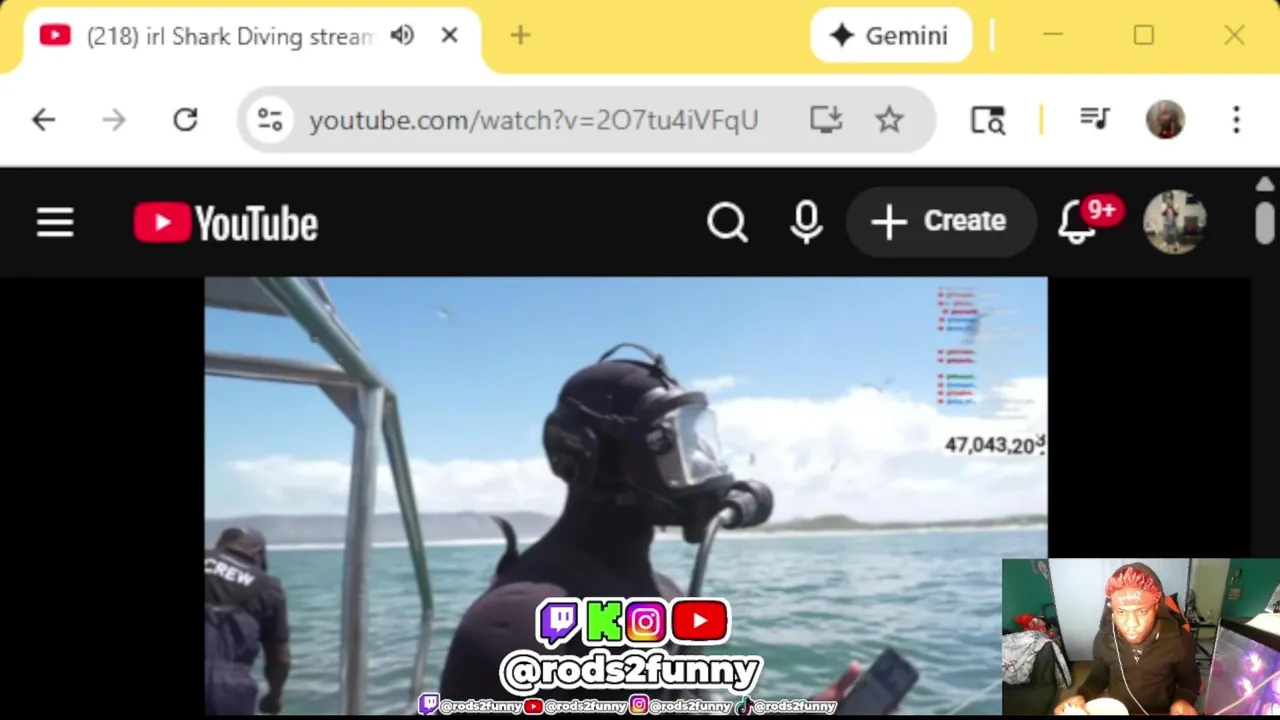Mute the tab via speaker icon
1280x720 pixels.
pyautogui.click(x=402, y=36)
